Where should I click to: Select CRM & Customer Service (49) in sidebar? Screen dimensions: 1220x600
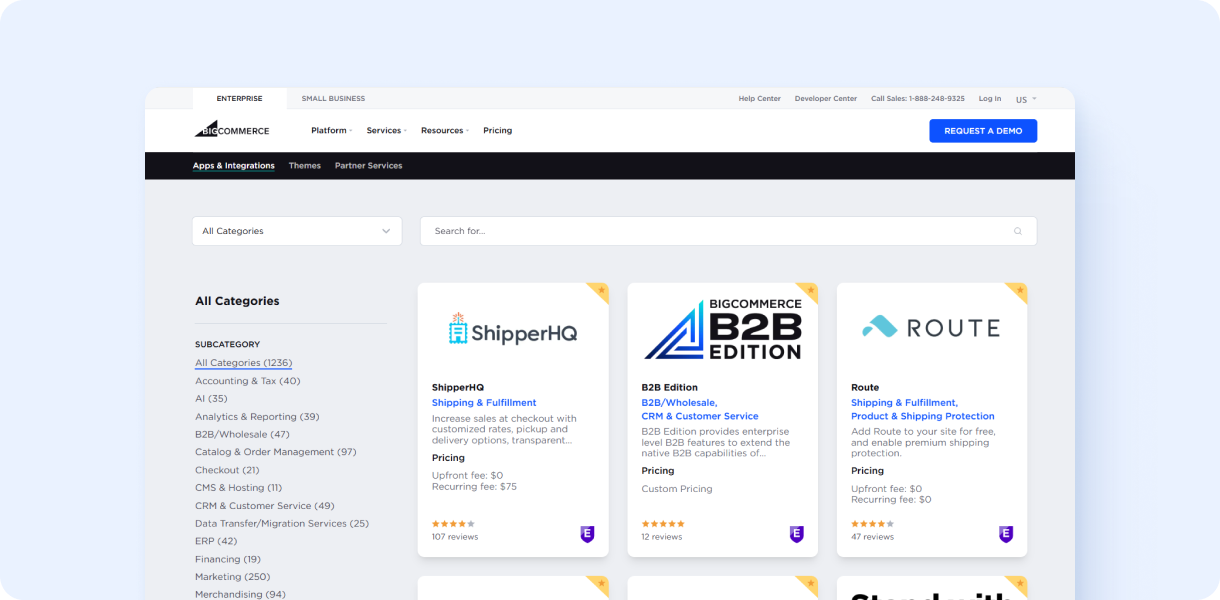point(265,506)
